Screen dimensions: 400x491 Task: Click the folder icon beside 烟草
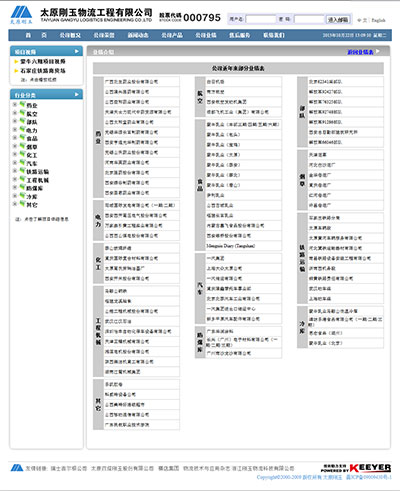coord(22,146)
